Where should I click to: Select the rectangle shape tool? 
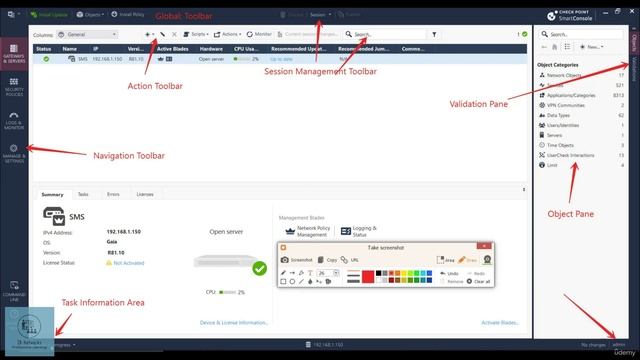[x=283, y=282]
